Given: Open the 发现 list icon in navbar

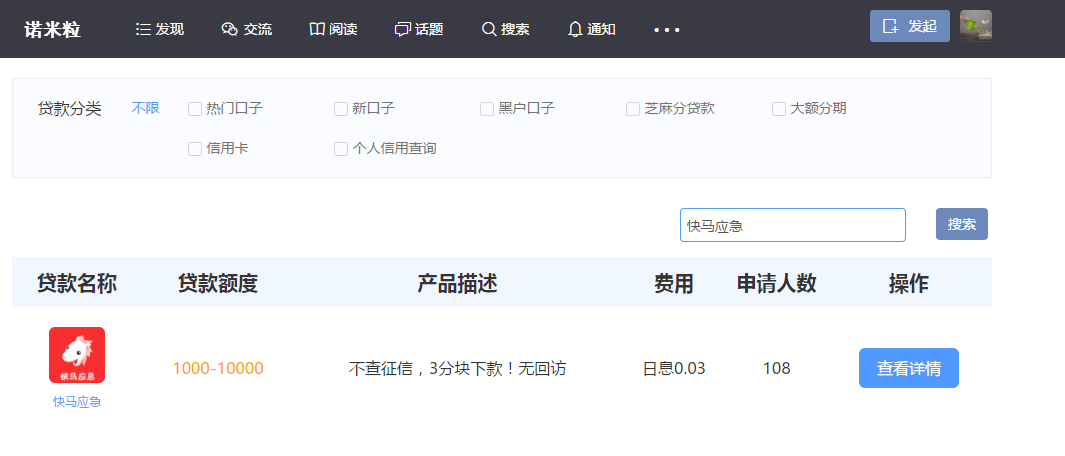Looking at the screenshot, I should pos(143,29).
